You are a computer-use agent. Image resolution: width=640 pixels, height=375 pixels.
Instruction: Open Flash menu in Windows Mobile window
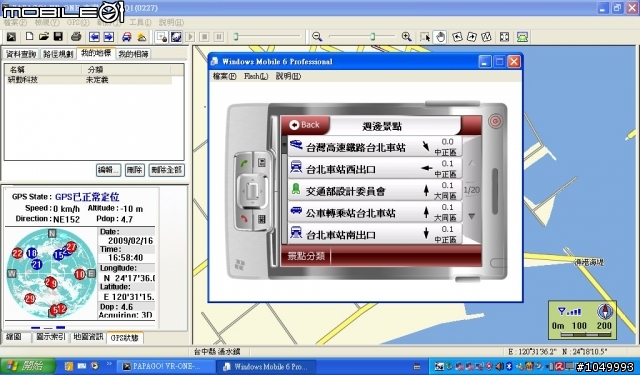click(256, 76)
